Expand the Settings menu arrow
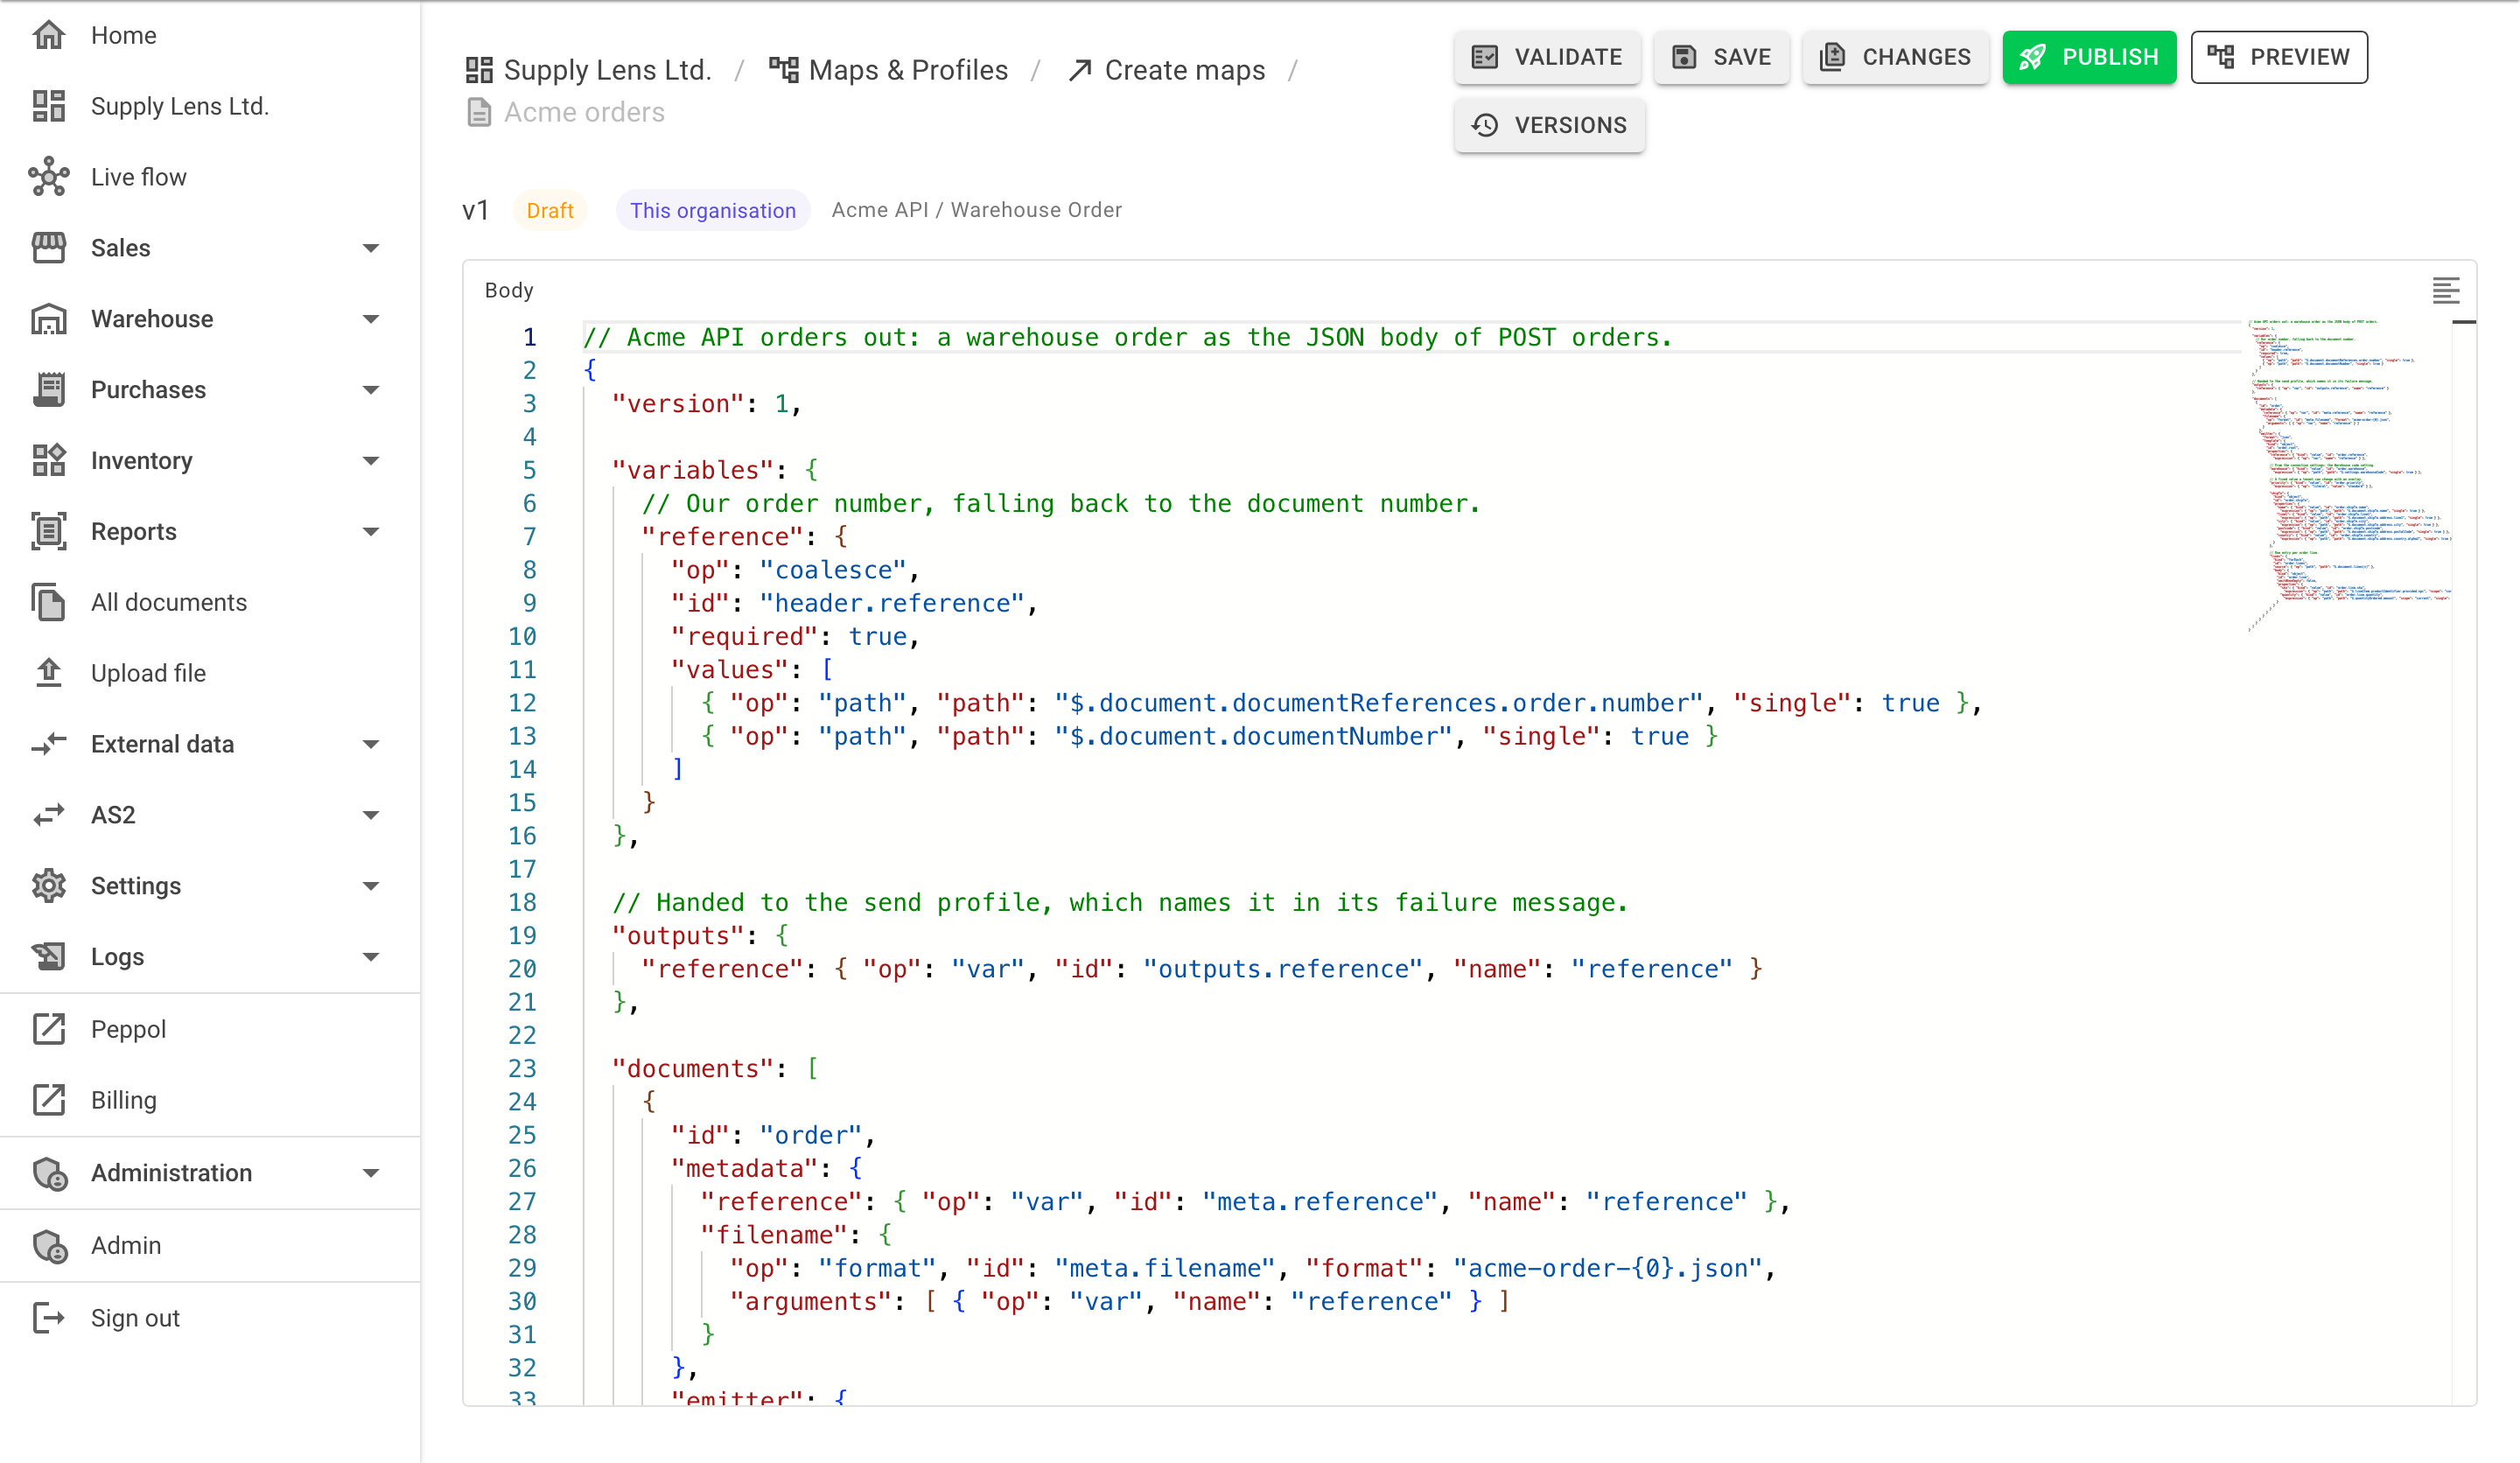2520x1463 pixels. coord(371,887)
